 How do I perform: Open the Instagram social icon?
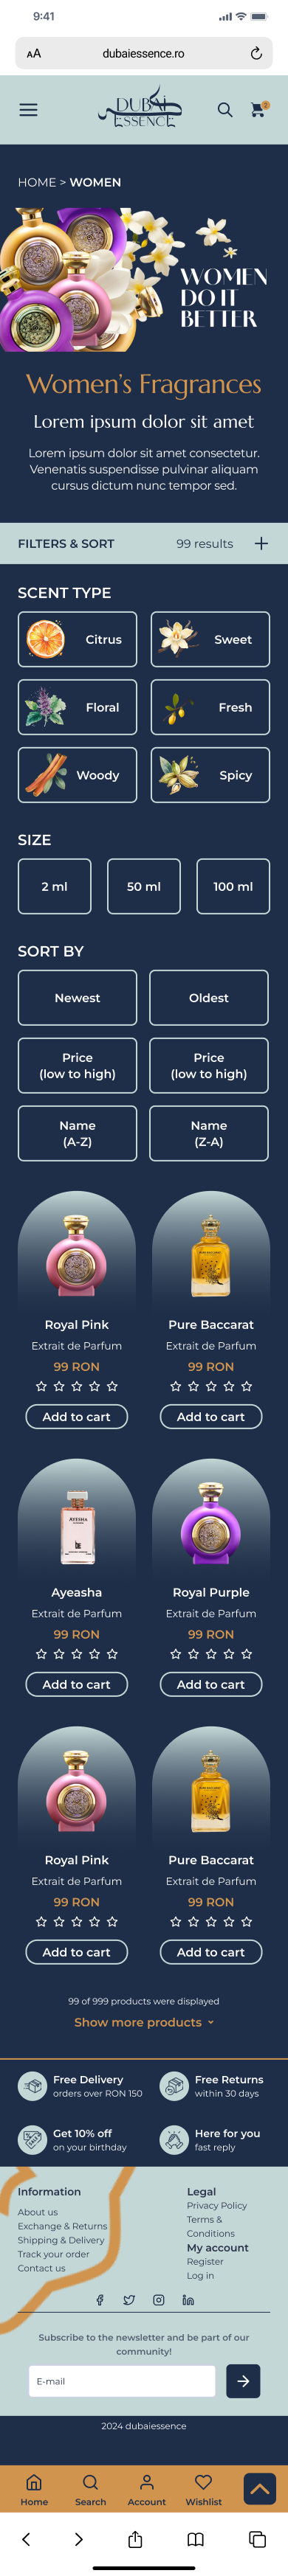coord(158,2299)
